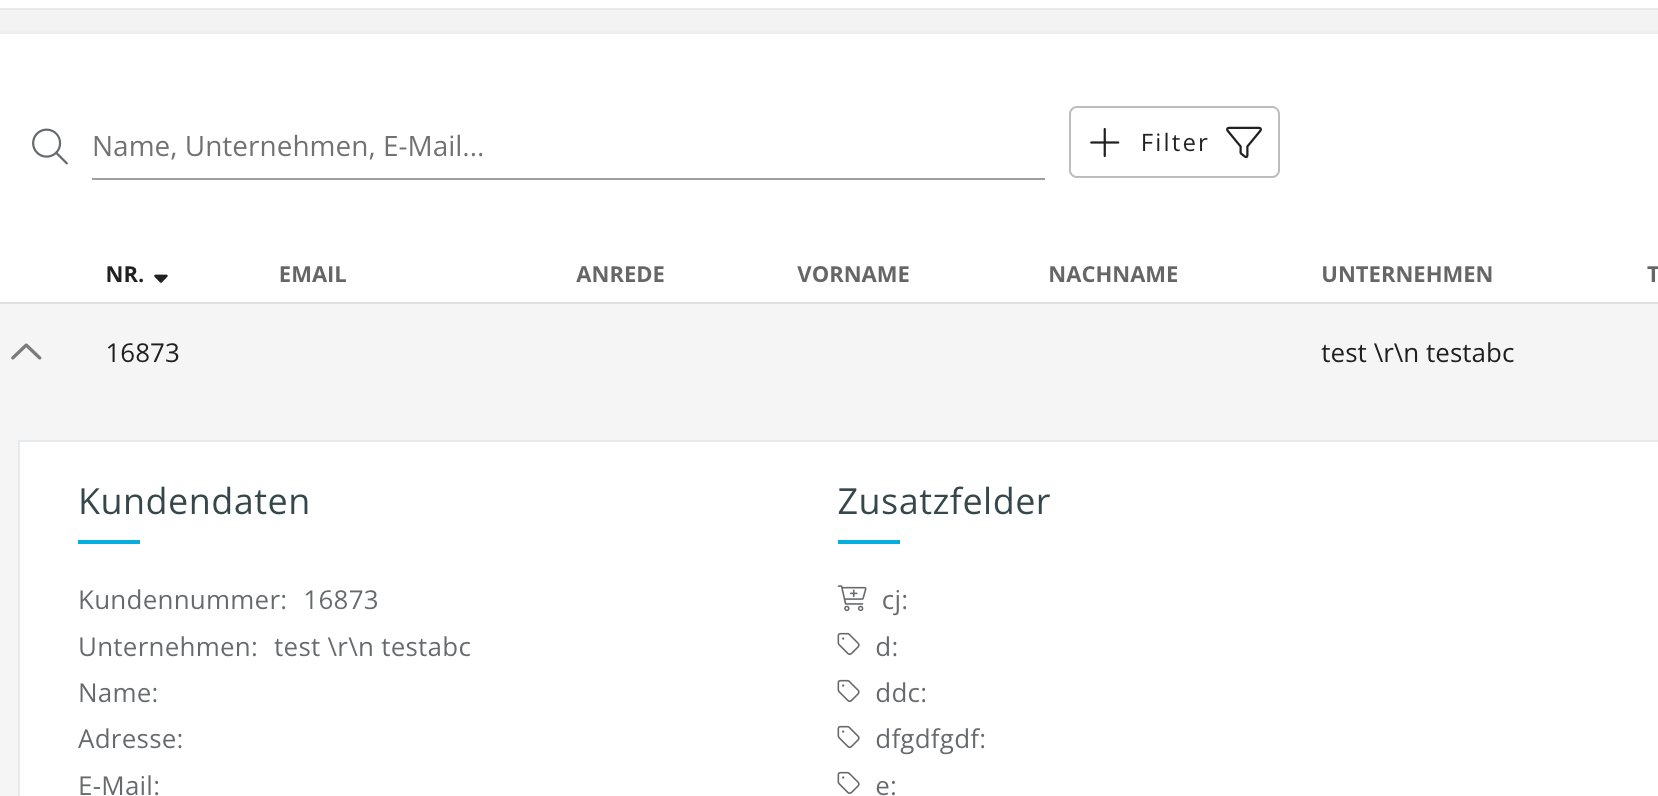Focus the Name, Unternehmen, E-Mail search field

[x=568, y=147]
